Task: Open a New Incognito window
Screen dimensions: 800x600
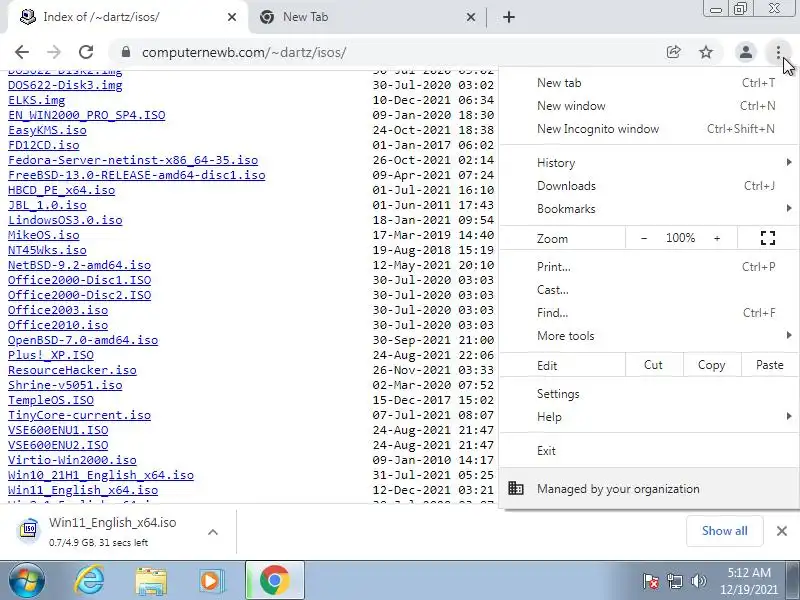Action: 649,129
